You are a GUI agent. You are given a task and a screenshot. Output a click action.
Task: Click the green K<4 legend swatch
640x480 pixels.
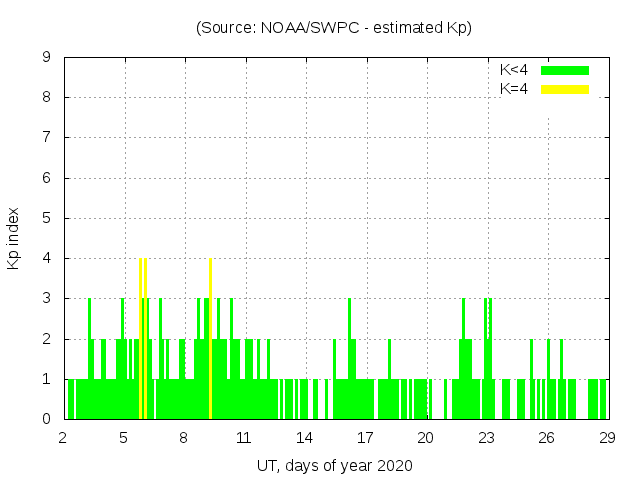tap(565, 70)
